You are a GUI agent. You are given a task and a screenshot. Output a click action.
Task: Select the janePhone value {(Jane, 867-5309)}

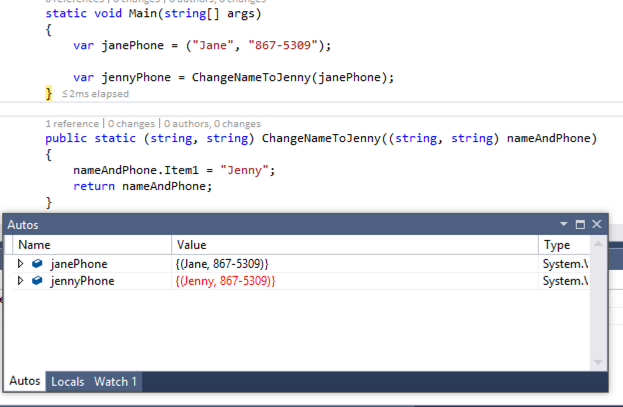[222, 264]
